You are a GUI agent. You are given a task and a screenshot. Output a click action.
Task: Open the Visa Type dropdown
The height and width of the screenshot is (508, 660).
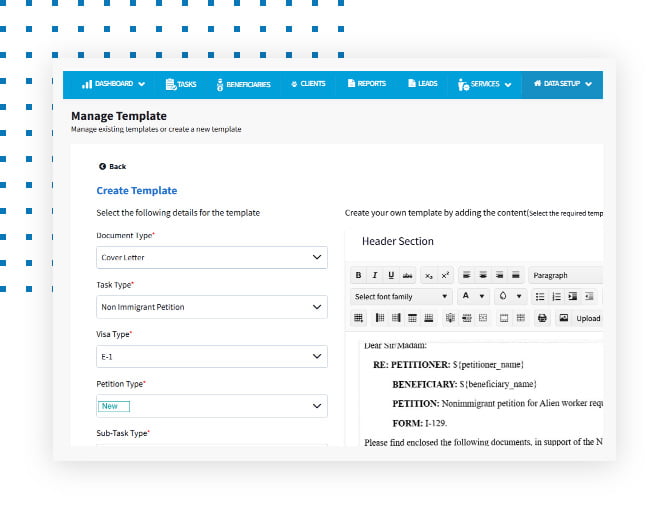click(212, 356)
